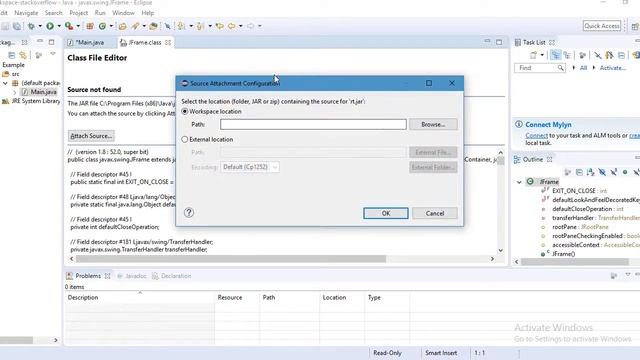Click the Debug bug icon in toolbar

pyautogui.click(x=31, y=26)
